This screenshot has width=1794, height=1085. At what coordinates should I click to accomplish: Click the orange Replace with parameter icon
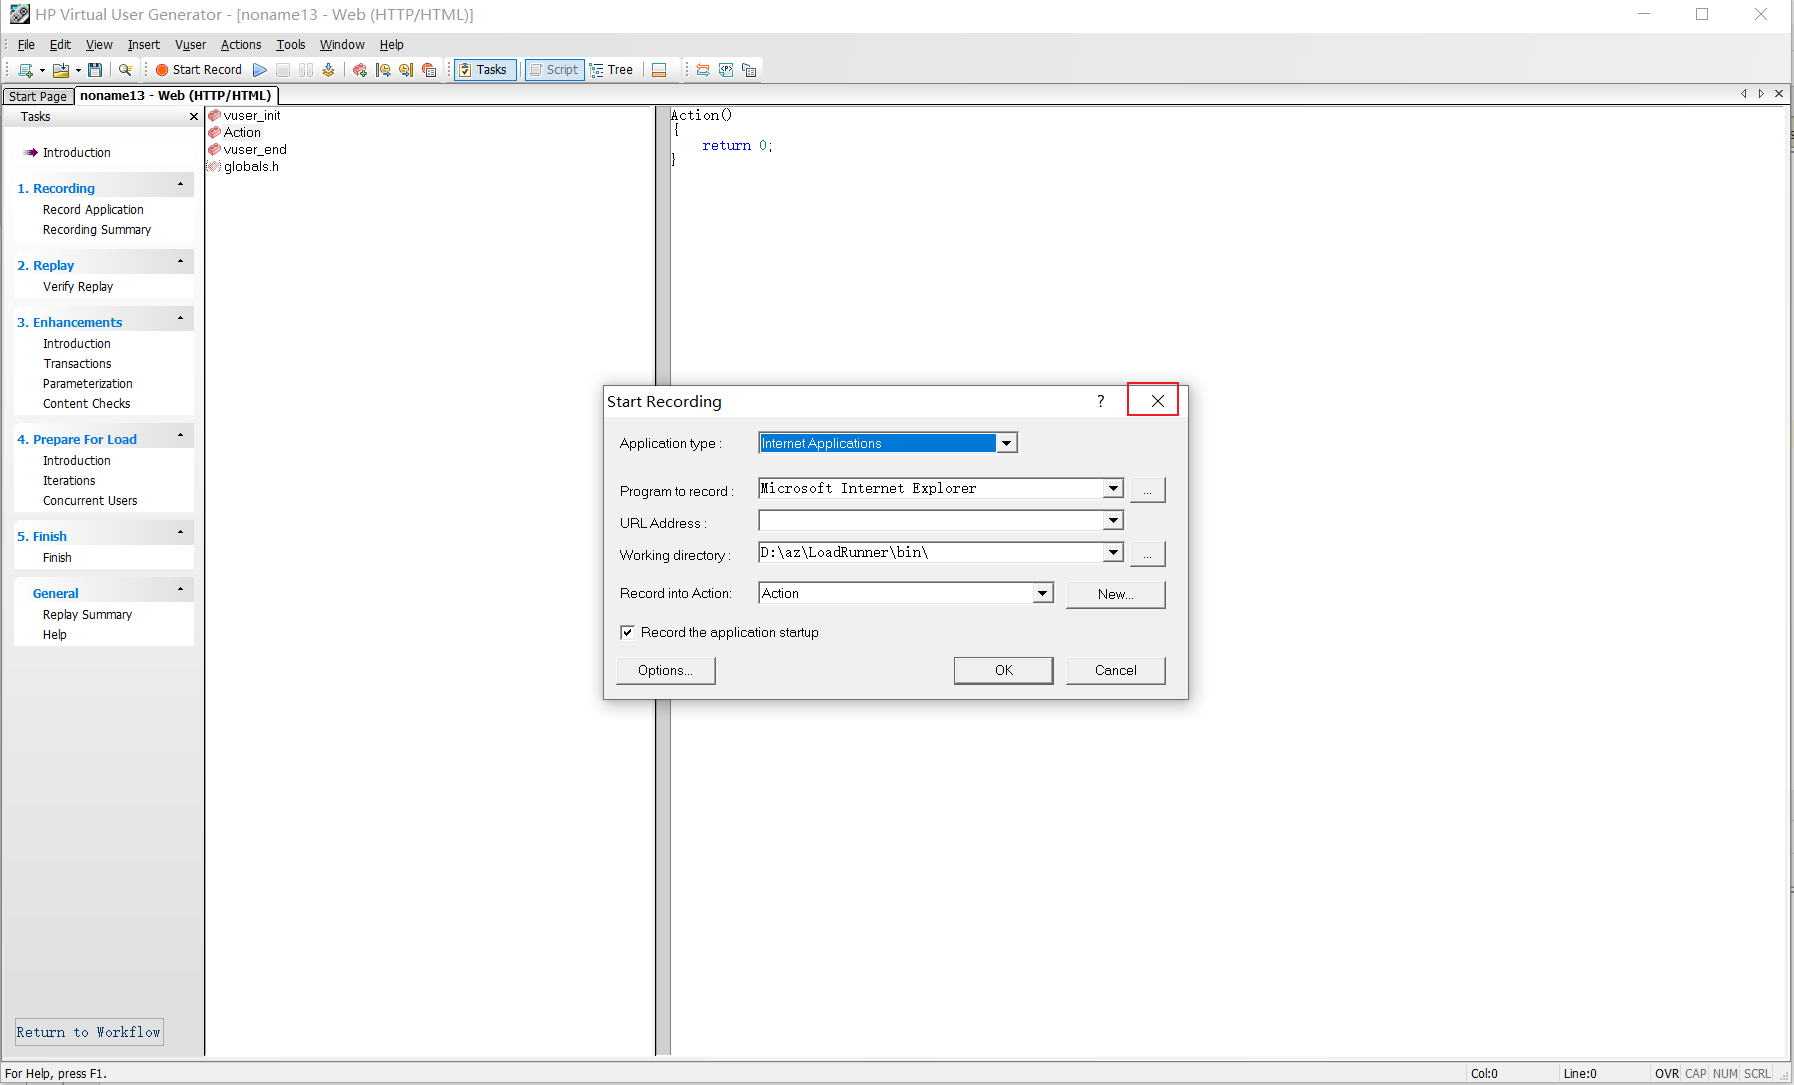tap(703, 70)
